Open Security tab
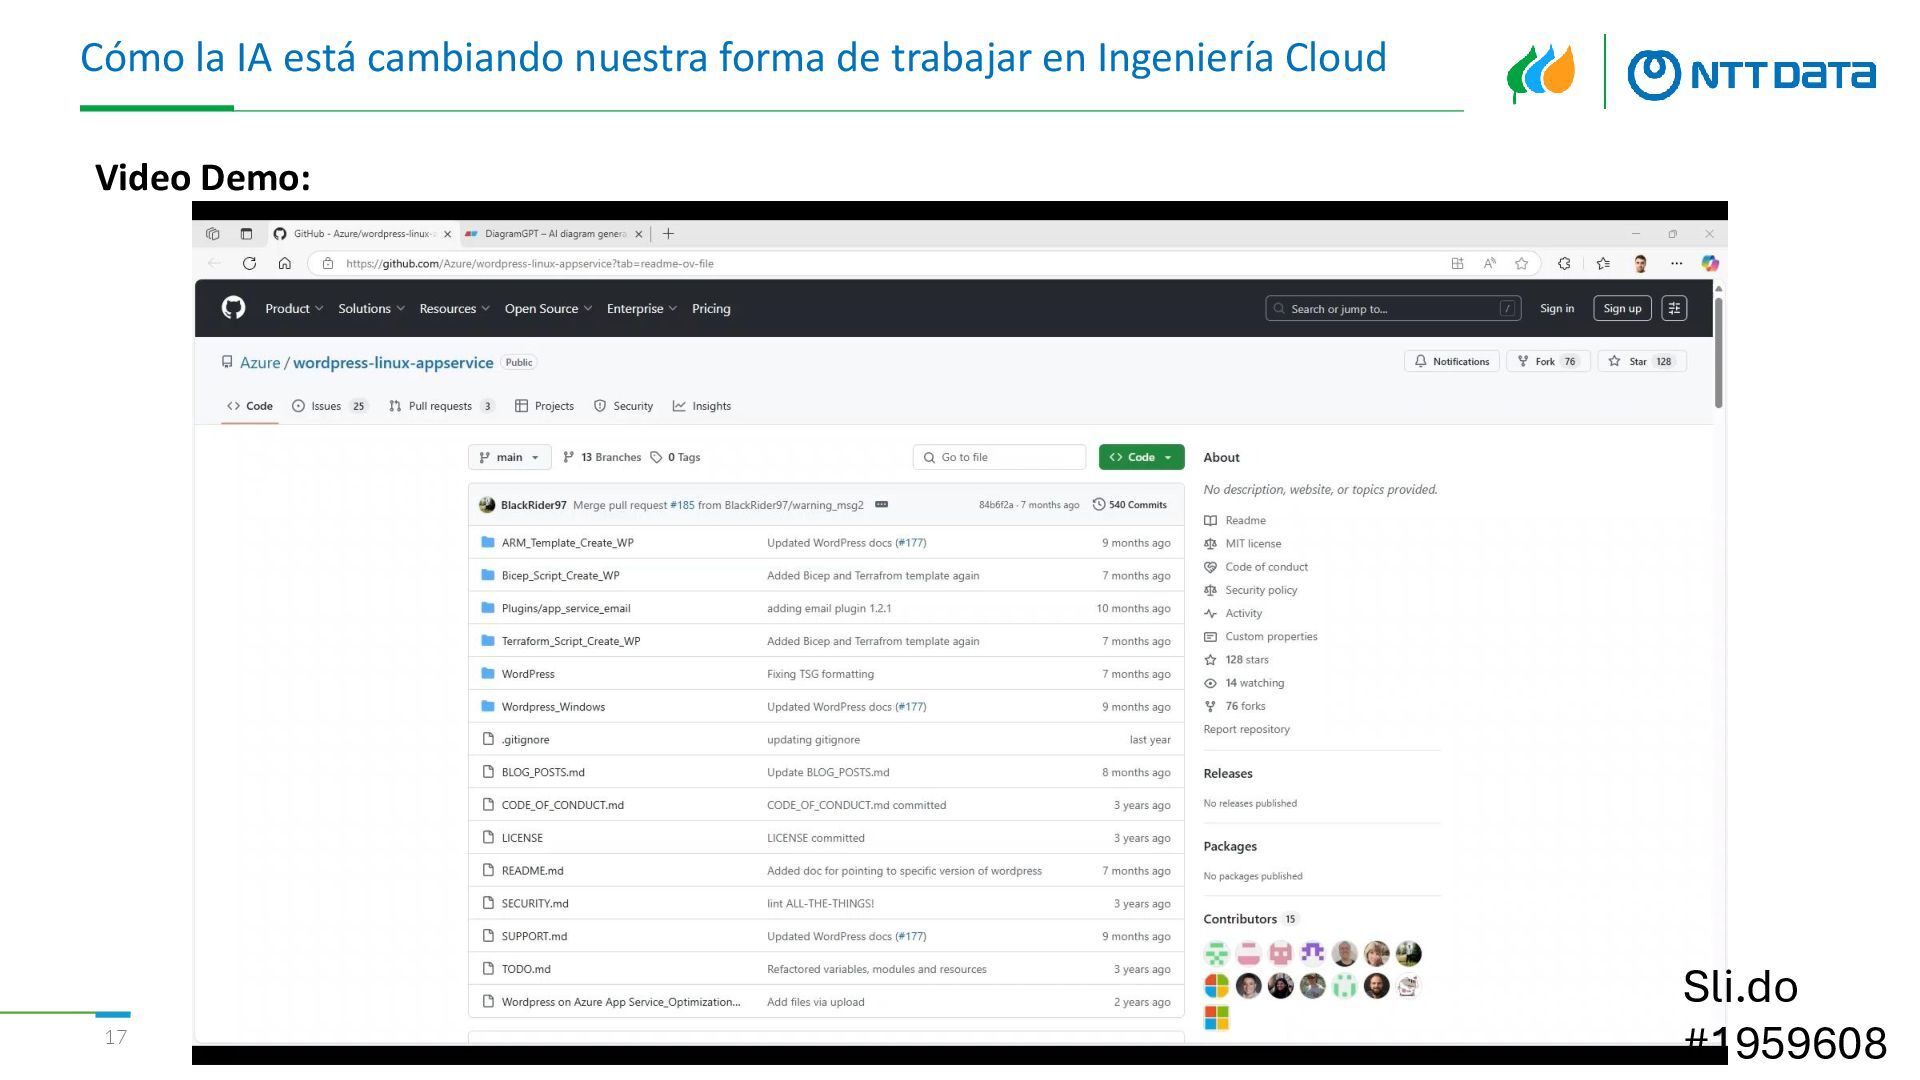The height and width of the screenshot is (1080, 1920). pos(623,406)
